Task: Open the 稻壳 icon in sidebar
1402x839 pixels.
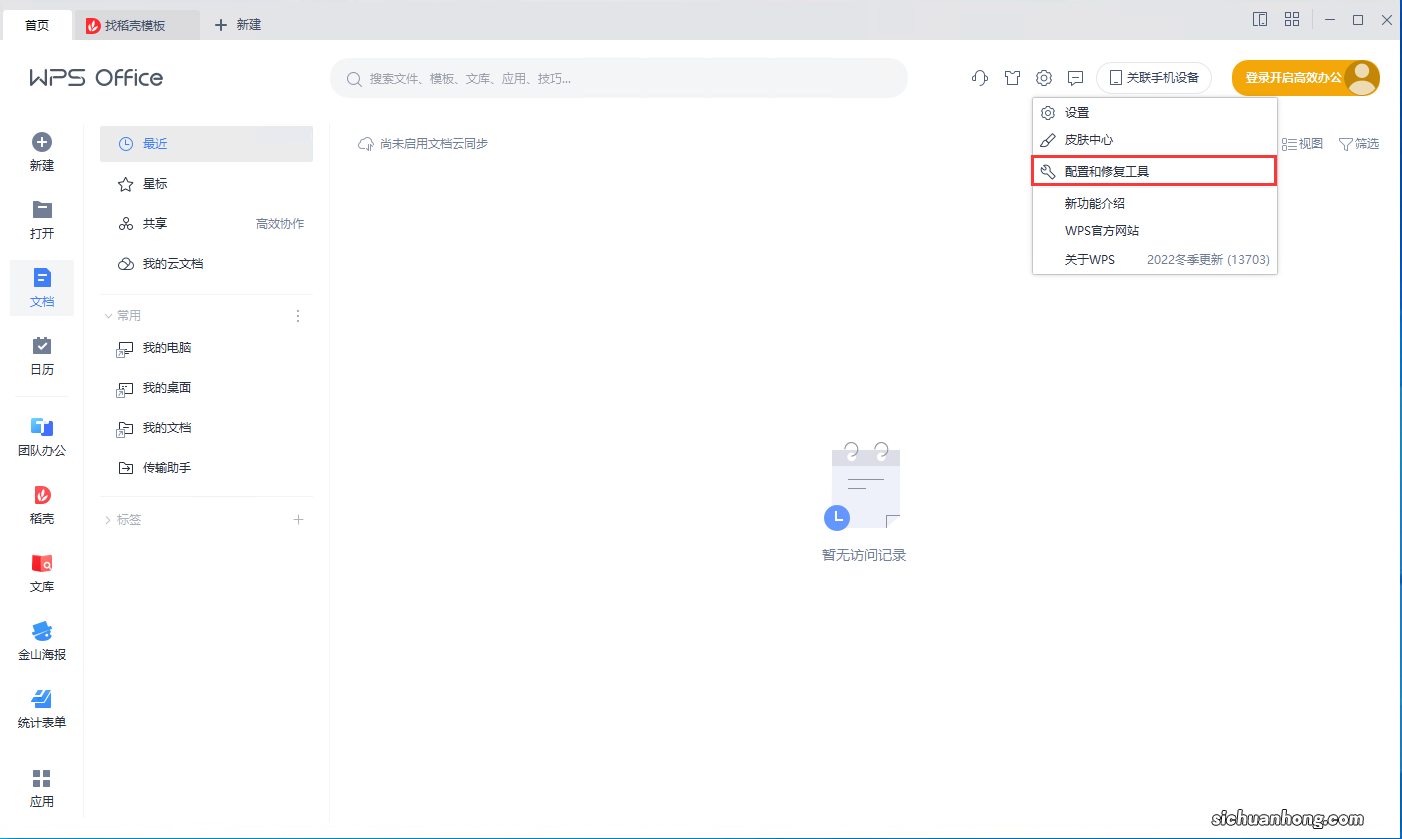Action: pyautogui.click(x=42, y=495)
